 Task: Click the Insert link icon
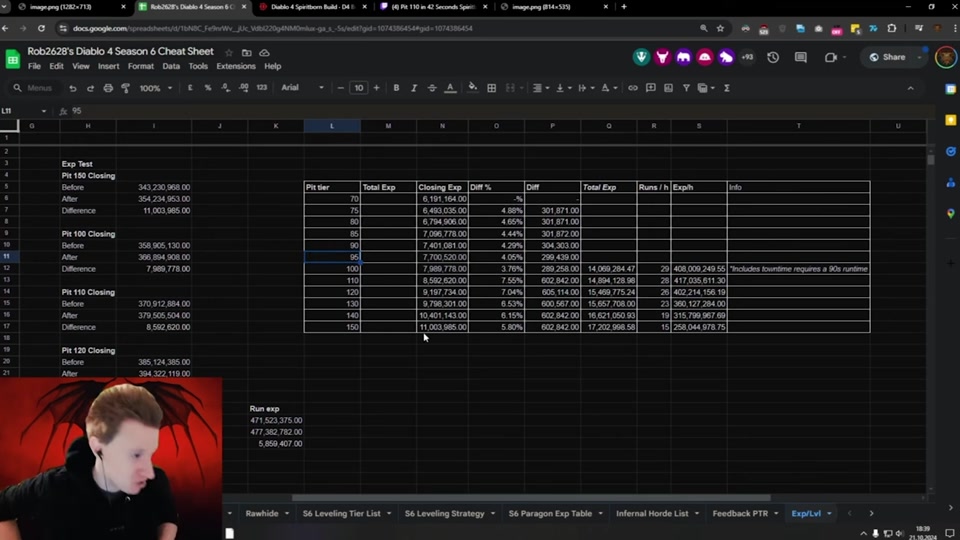tap(632, 88)
